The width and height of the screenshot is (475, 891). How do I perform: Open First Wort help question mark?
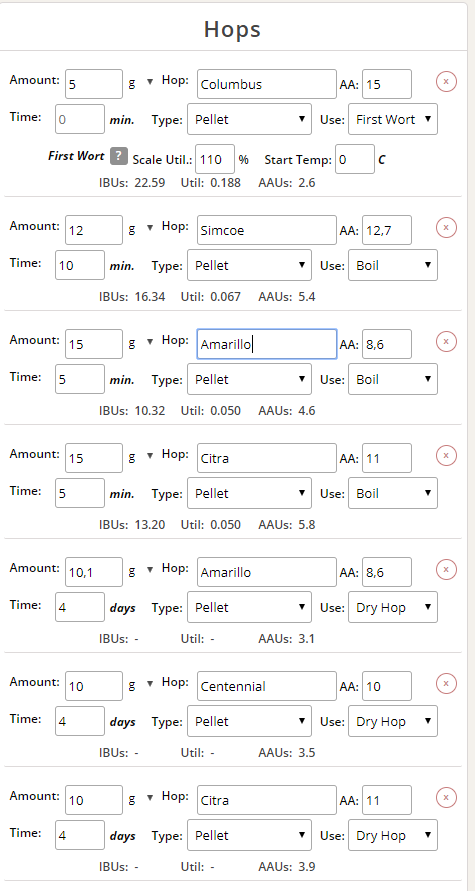(119, 155)
